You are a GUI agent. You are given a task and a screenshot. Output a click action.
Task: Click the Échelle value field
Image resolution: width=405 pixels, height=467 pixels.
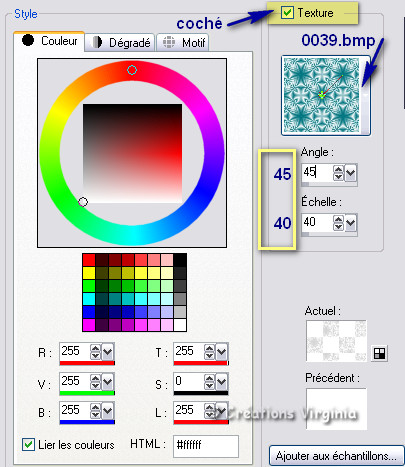click(317, 222)
